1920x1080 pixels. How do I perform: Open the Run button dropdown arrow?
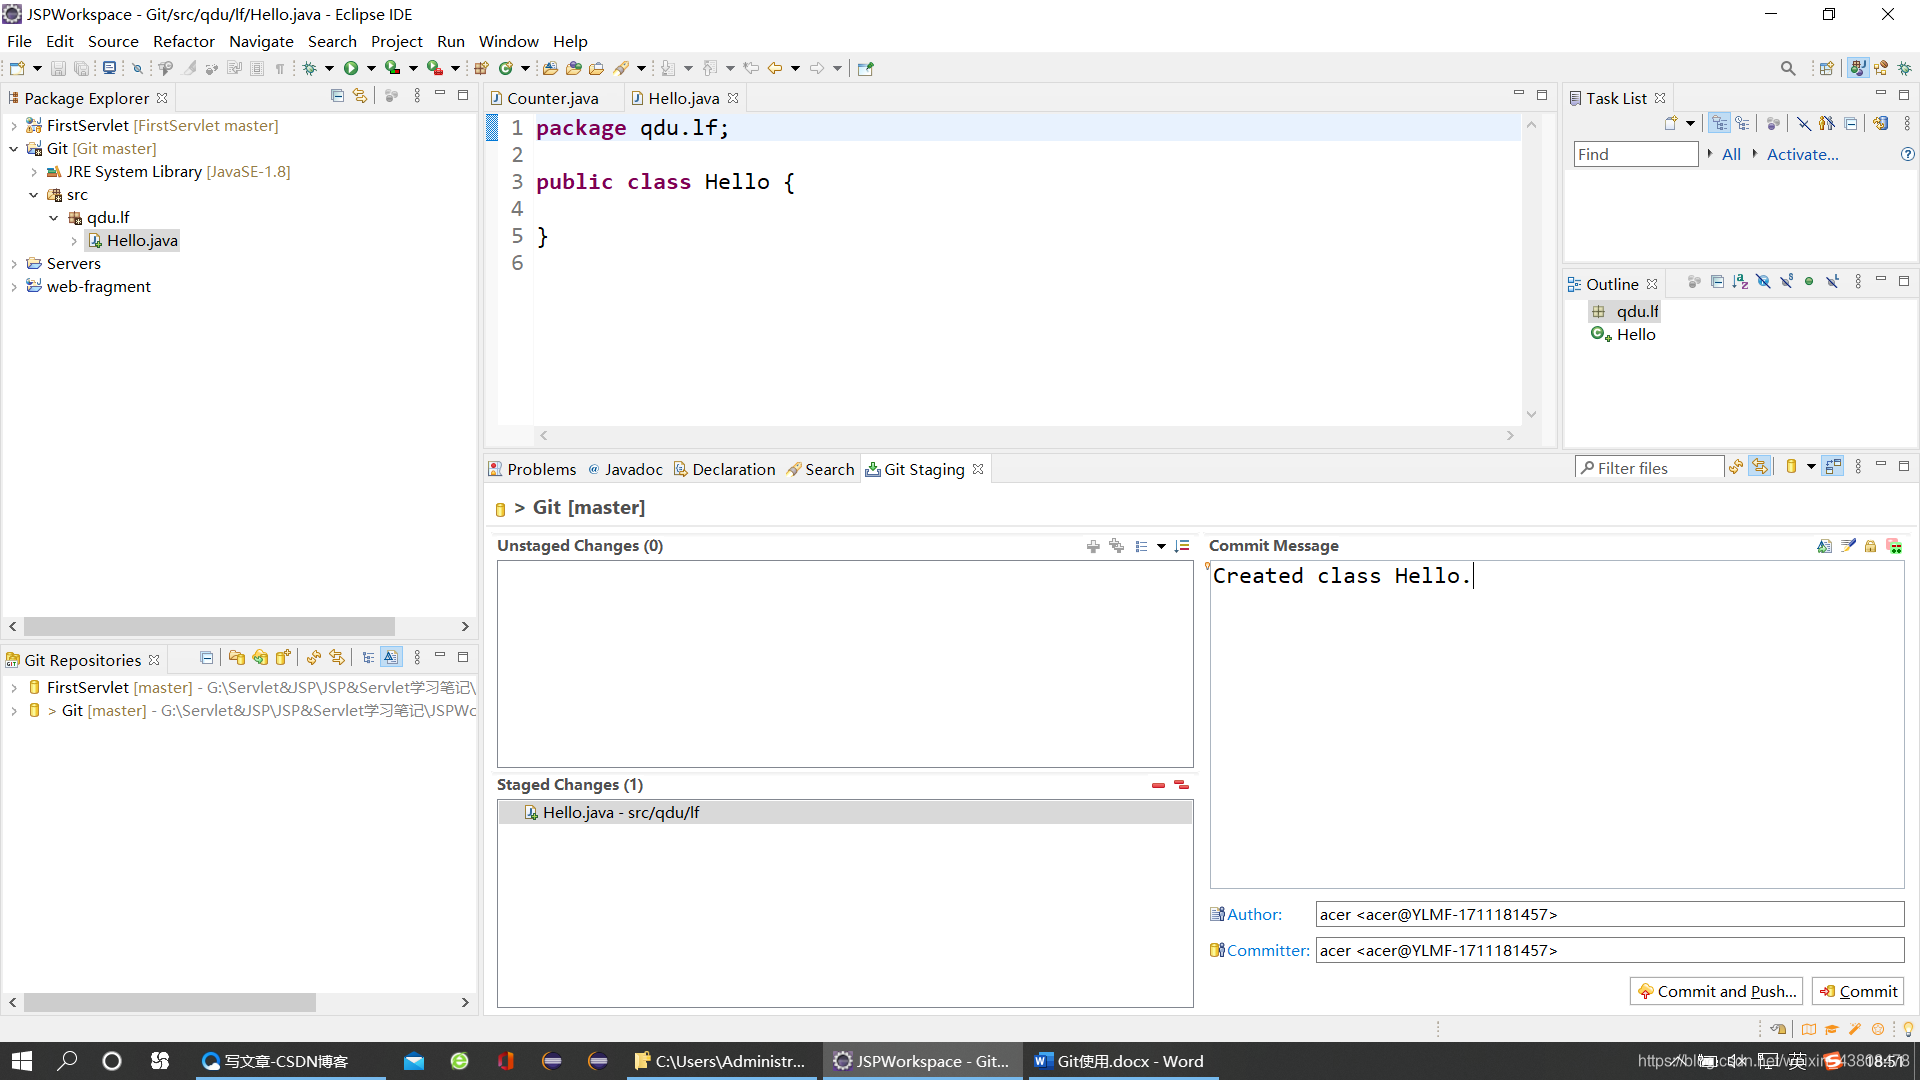(371, 68)
